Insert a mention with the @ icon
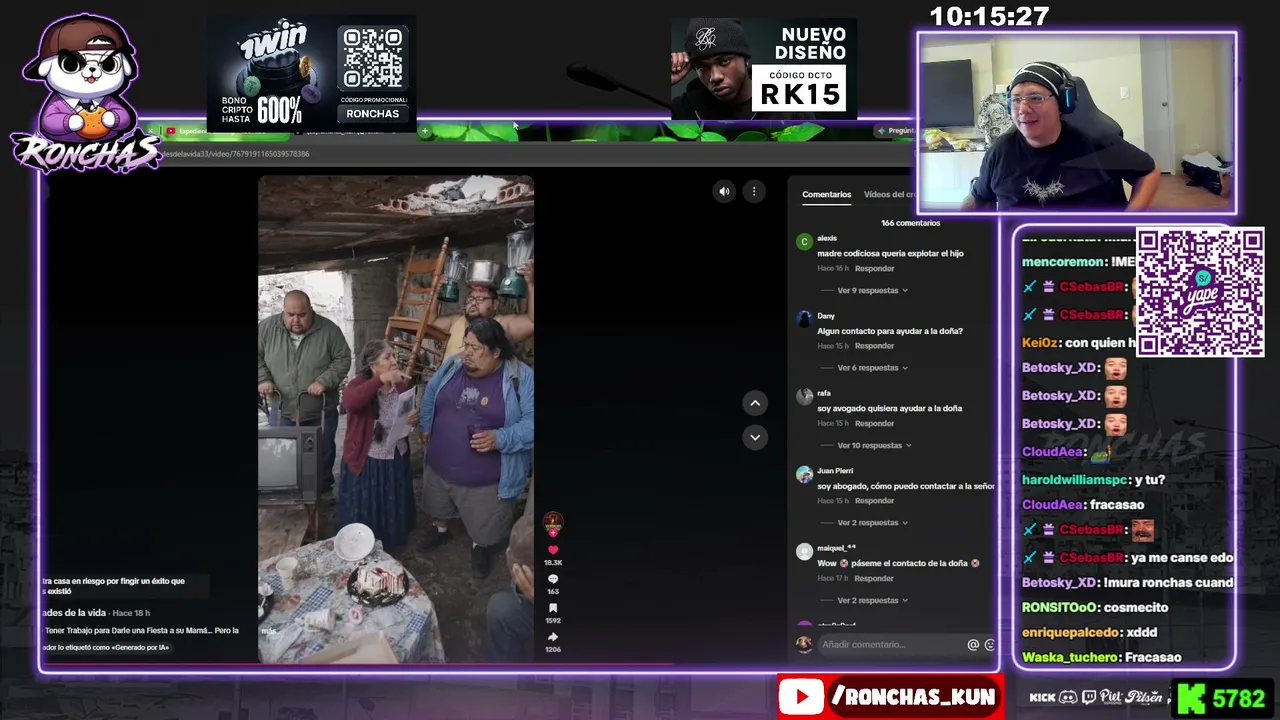Image resolution: width=1280 pixels, height=720 pixels. point(973,645)
